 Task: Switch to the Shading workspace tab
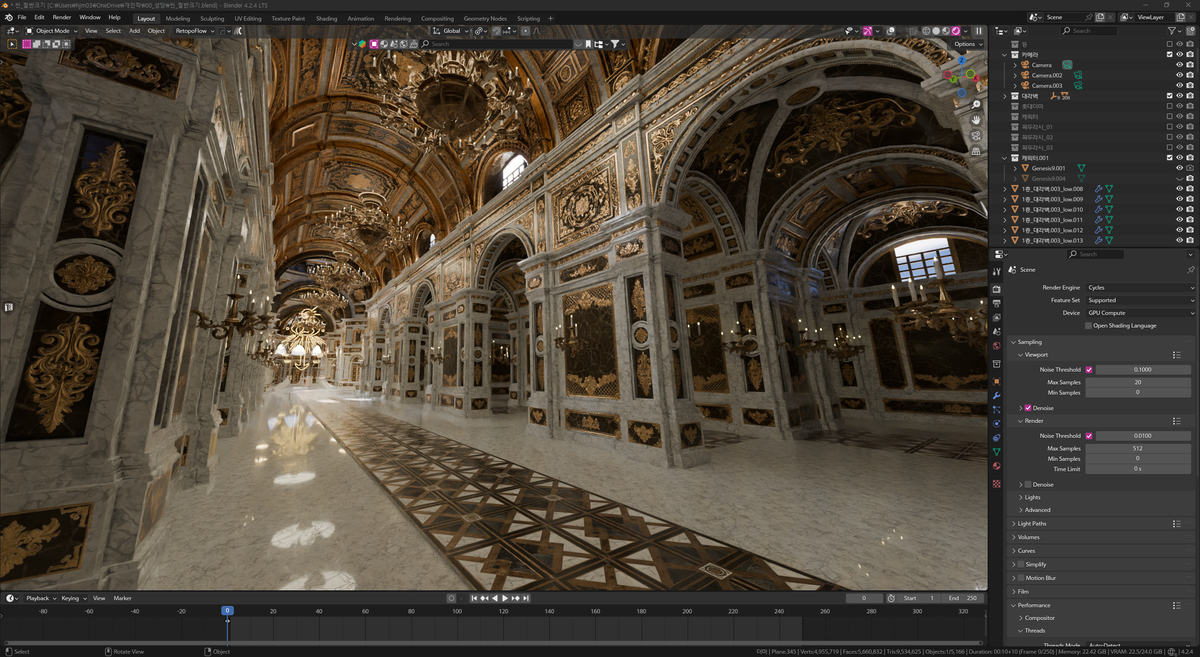click(327, 18)
